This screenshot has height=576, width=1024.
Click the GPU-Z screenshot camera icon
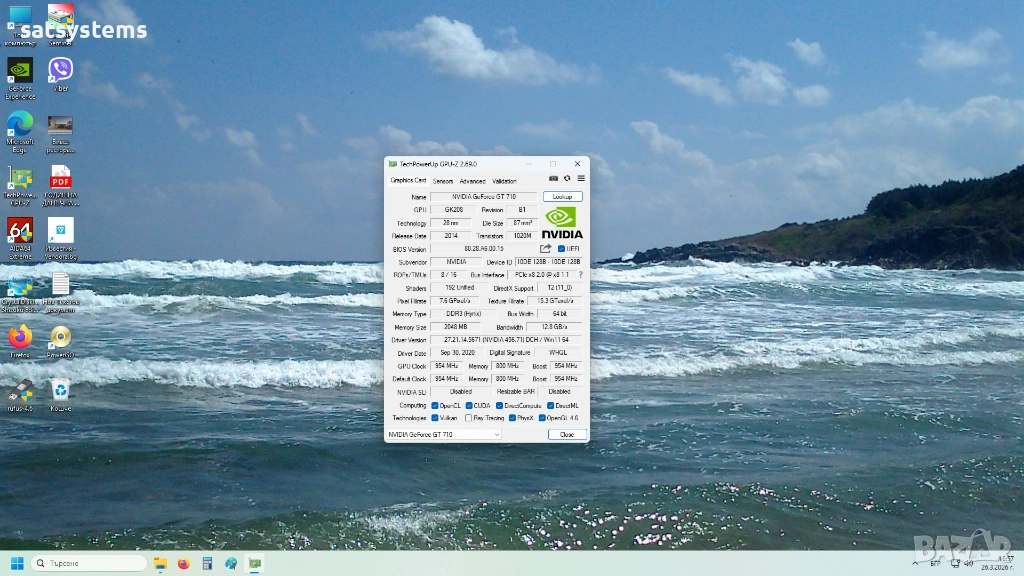click(x=554, y=179)
